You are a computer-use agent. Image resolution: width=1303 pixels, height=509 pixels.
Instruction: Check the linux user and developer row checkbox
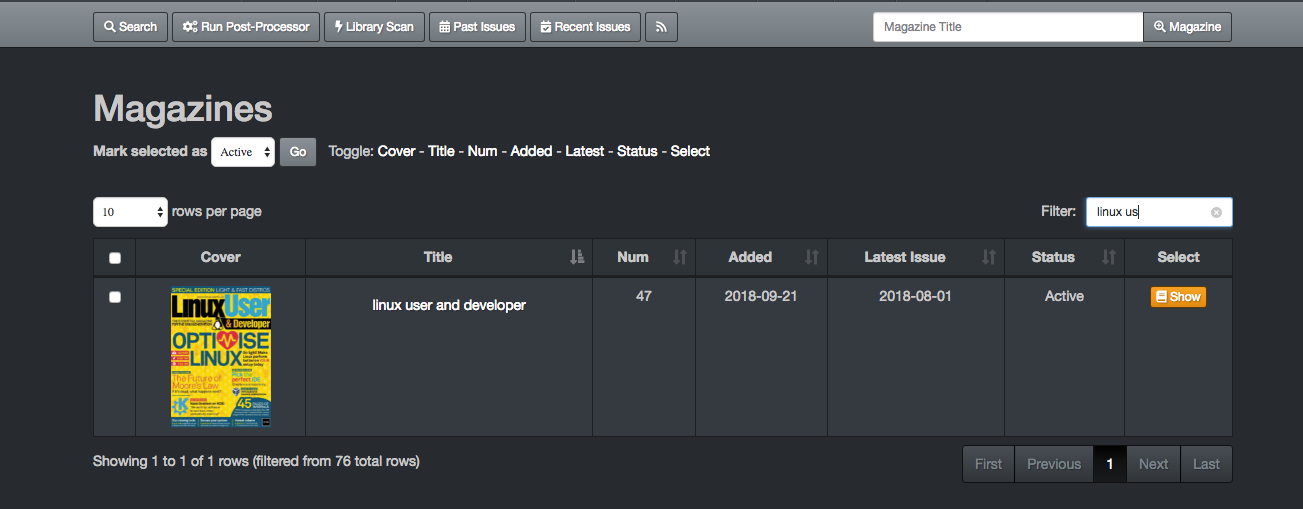tap(115, 297)
